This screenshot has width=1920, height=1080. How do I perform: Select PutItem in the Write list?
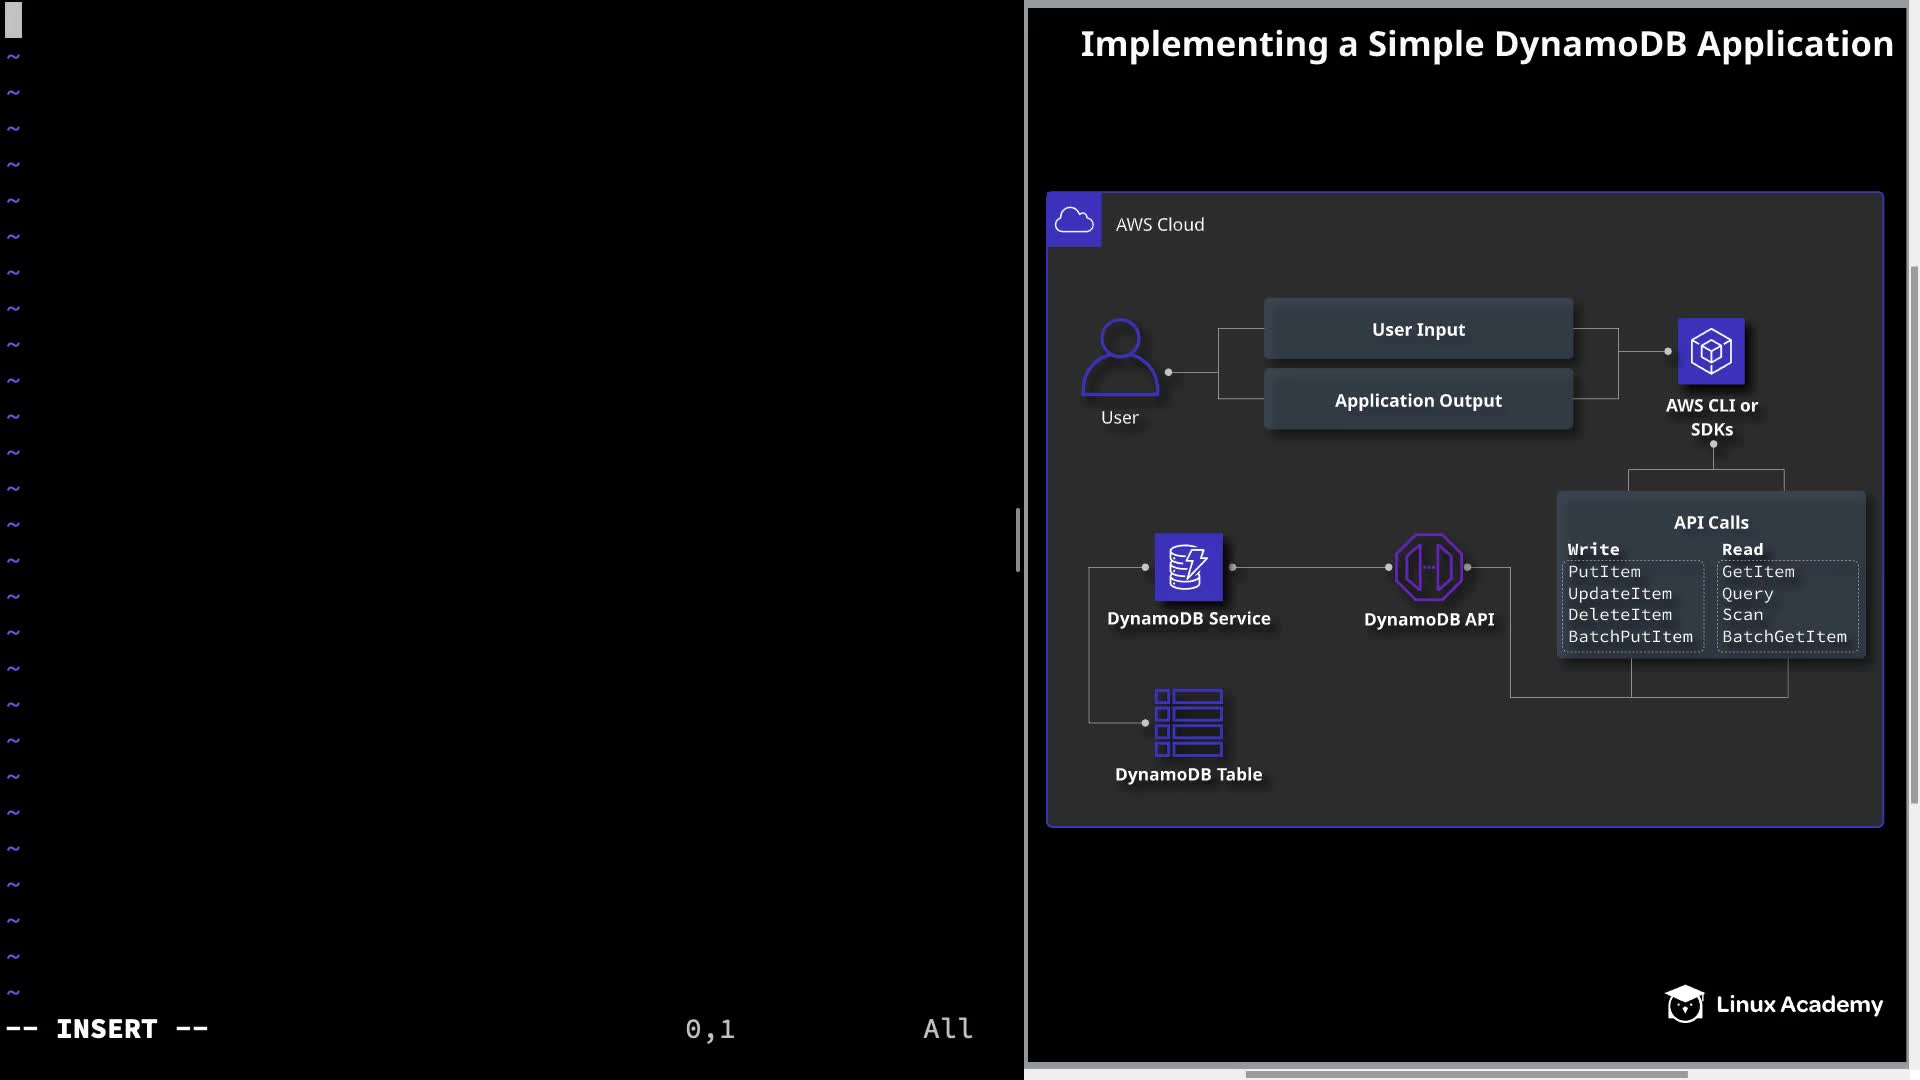tap(1604, 572)
